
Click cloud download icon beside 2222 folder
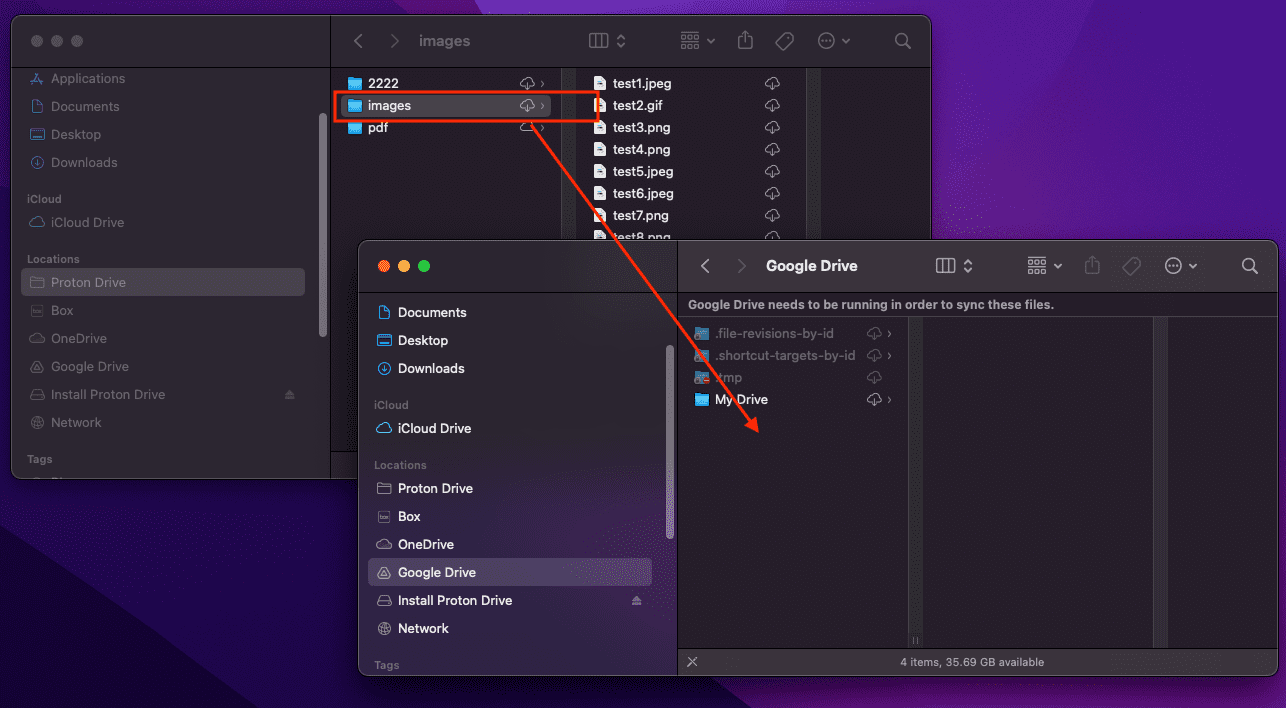[x=527, y=83]
